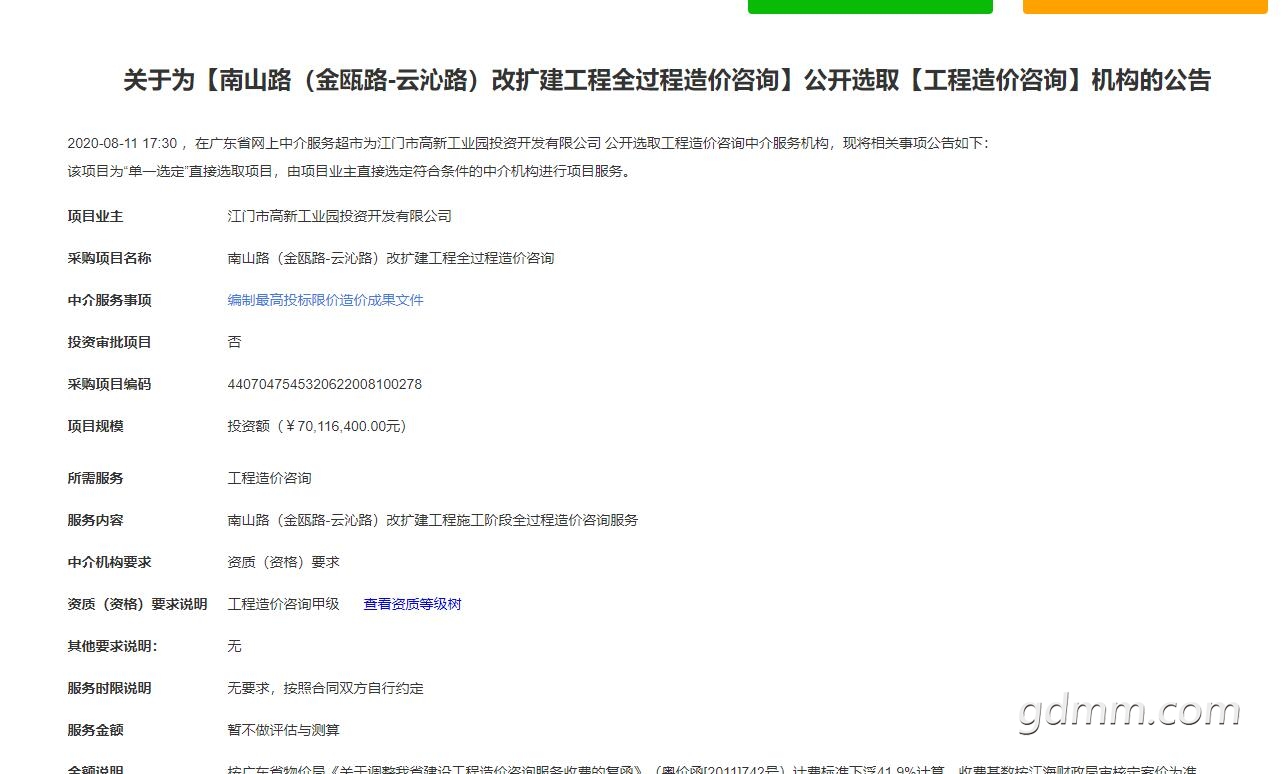Click the green button at the top
The height and width of the screenshot is (774, 1288).
pos(869,6)
